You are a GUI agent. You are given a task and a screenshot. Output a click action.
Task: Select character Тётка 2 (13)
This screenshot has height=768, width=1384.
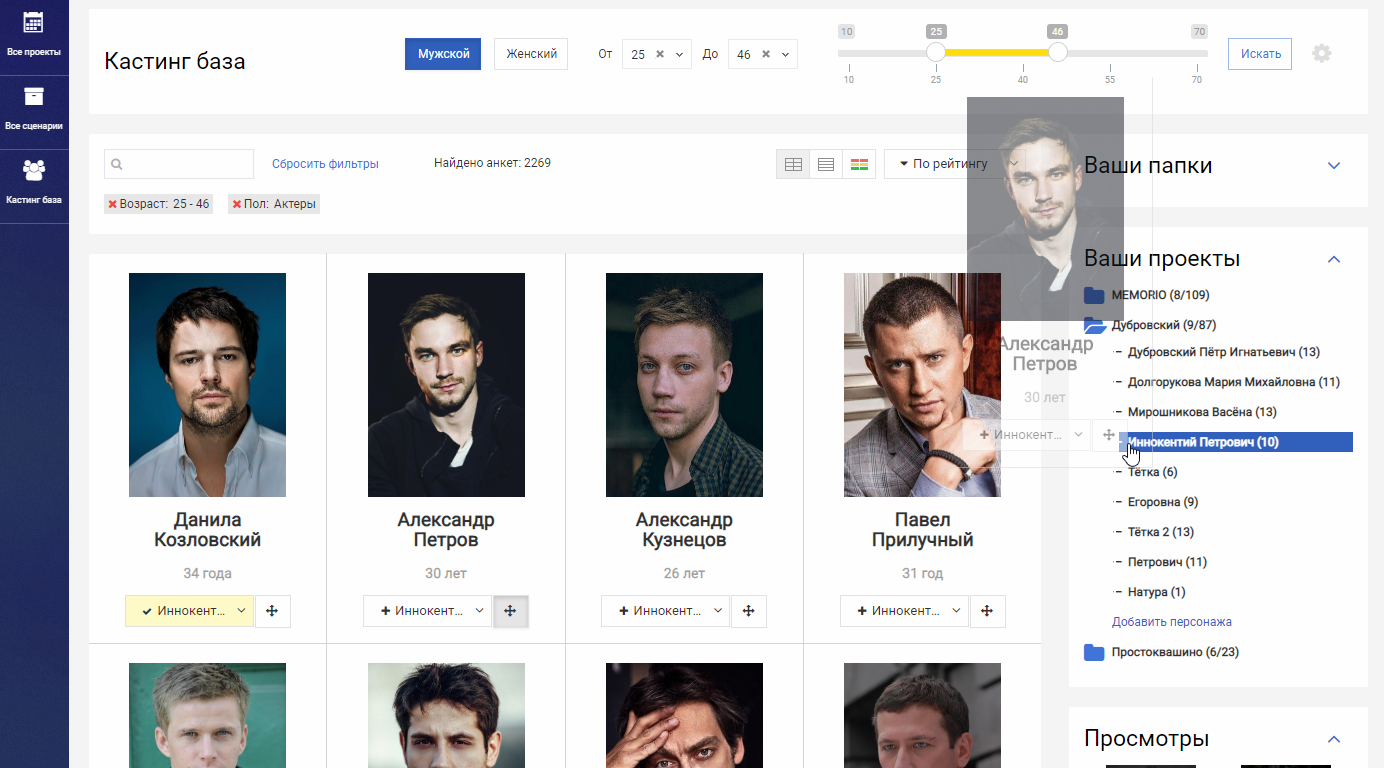point(1161,532)
